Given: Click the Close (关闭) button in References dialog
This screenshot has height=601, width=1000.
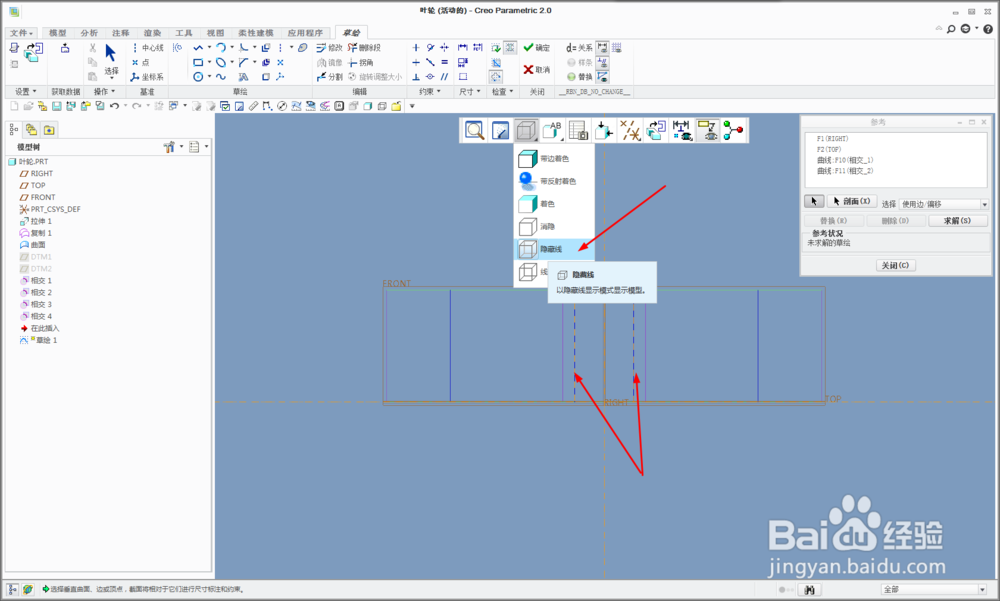Looking at the screenshot, I should pos(895,265).
